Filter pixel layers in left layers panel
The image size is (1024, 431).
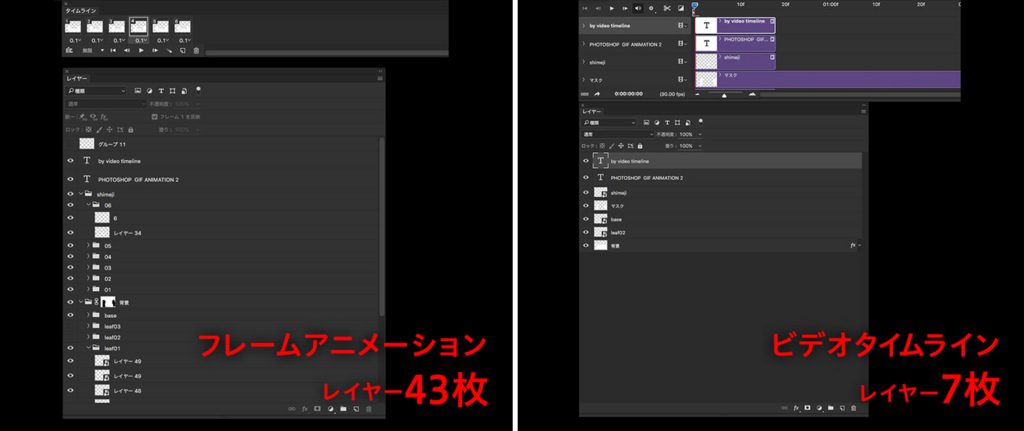coord(138,91)
